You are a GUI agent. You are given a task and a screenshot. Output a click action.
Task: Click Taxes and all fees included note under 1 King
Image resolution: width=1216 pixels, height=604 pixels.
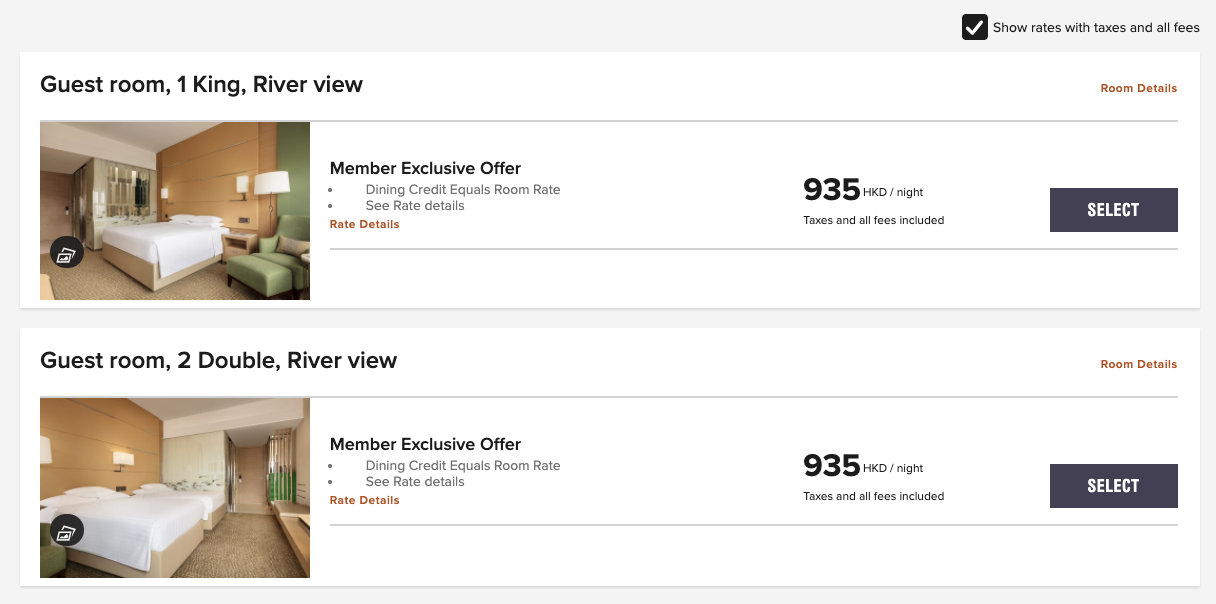pos(874,220)
